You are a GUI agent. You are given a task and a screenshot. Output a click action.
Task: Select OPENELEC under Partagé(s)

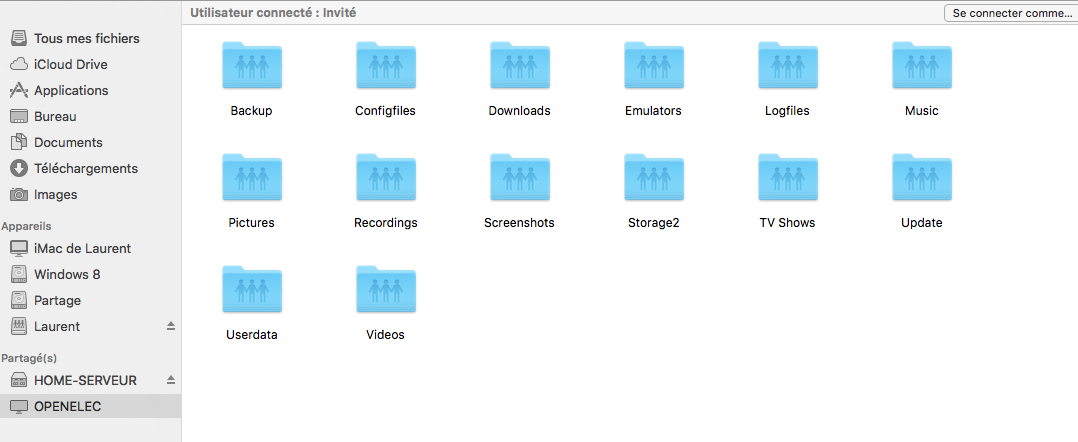68,407
